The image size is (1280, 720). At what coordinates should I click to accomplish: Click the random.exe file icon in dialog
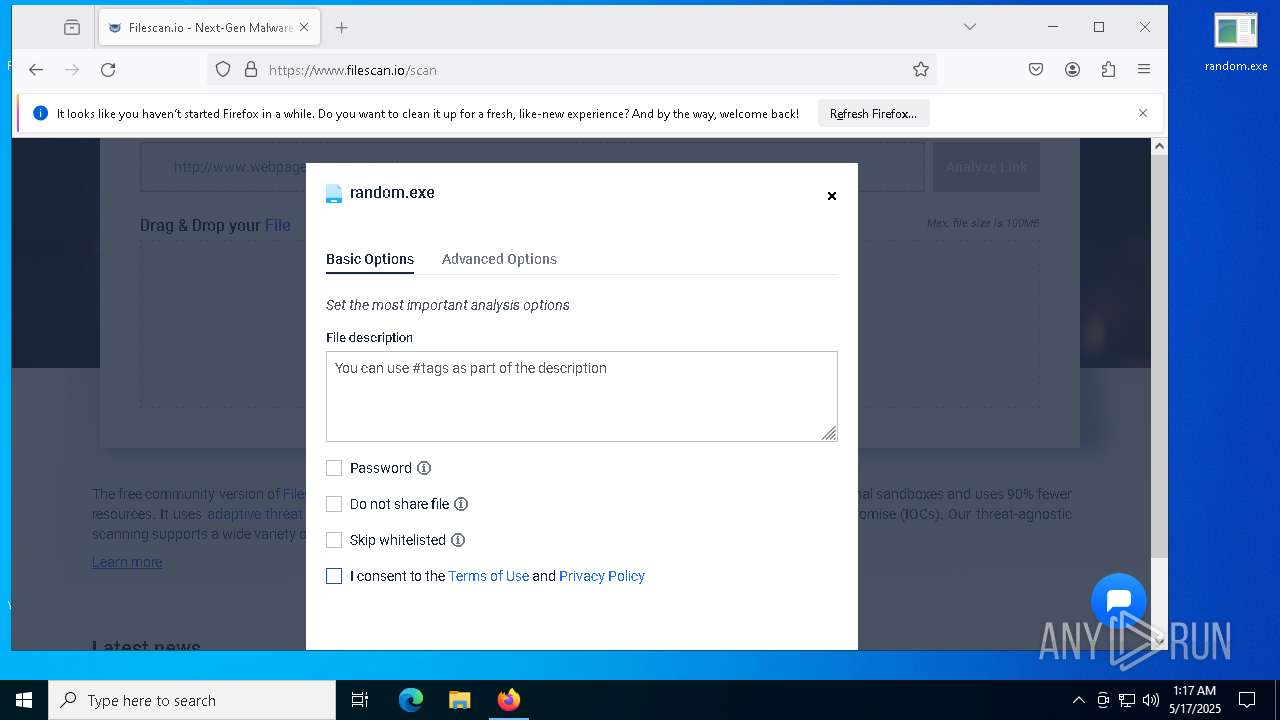(x=334, y=193)
